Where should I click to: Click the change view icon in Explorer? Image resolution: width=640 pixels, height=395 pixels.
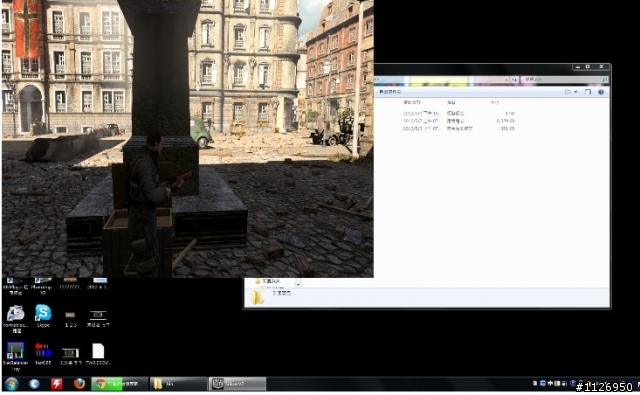tap(568, 92)
